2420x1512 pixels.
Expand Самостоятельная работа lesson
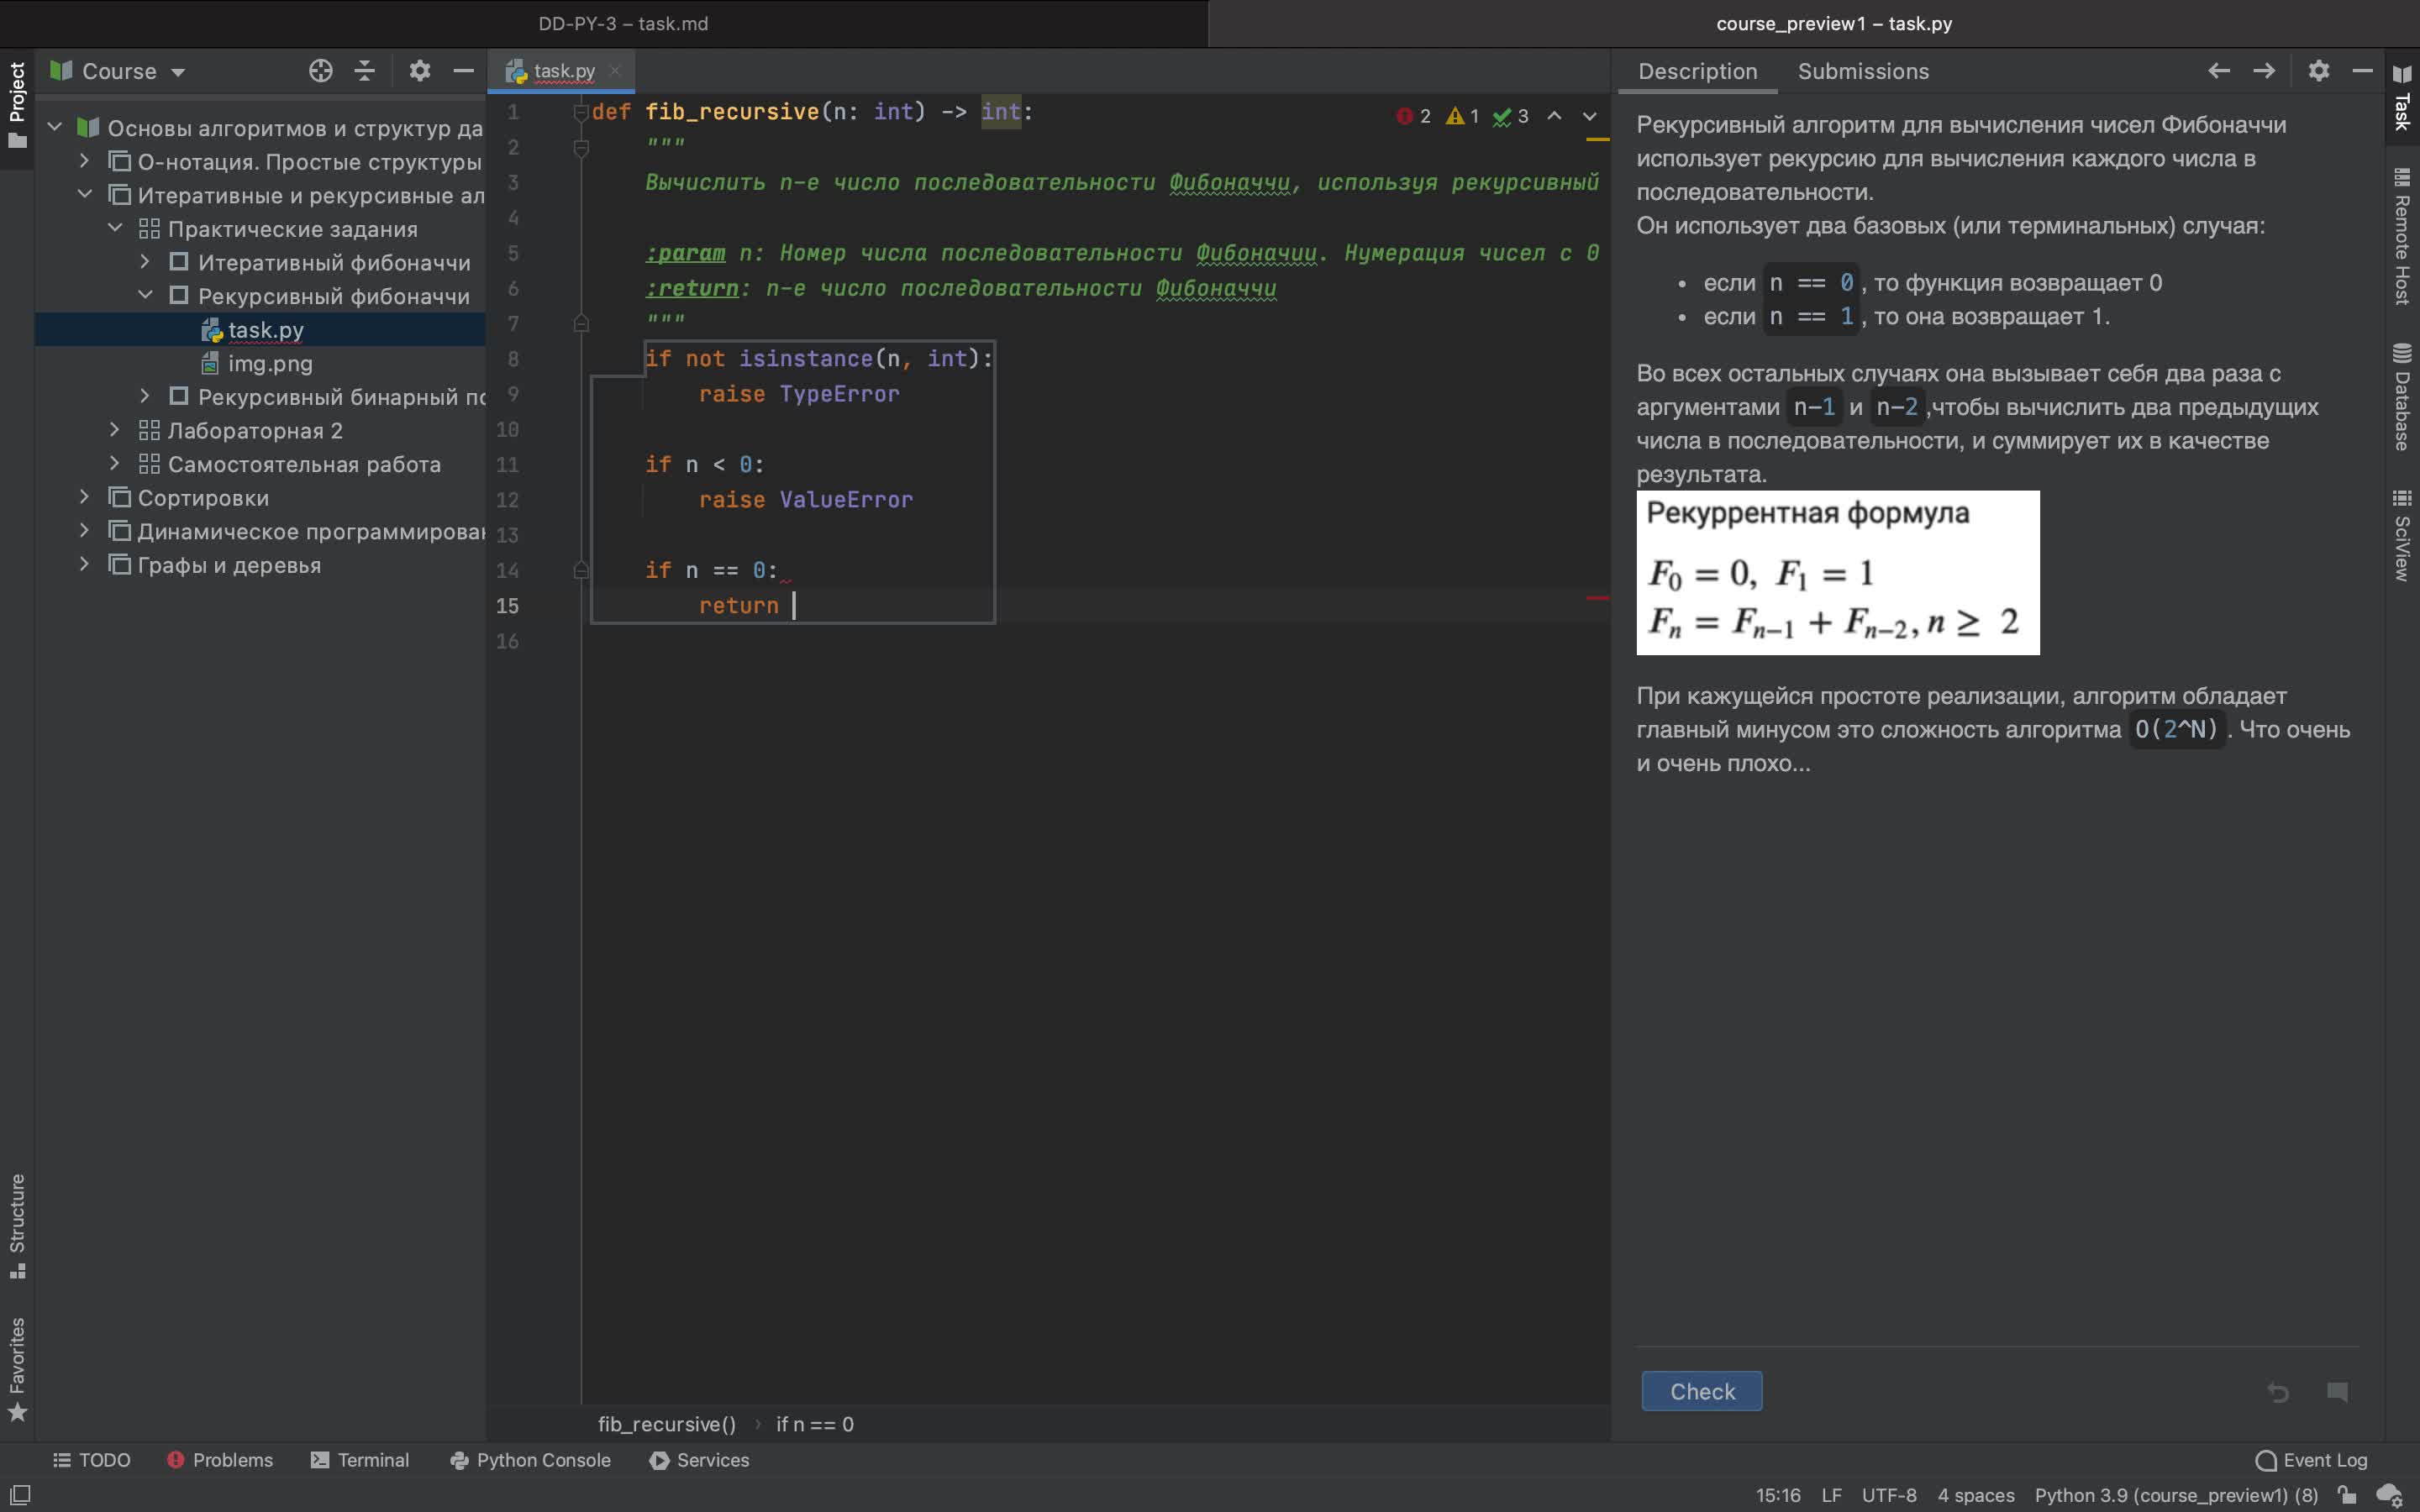(x=115, y=463)
